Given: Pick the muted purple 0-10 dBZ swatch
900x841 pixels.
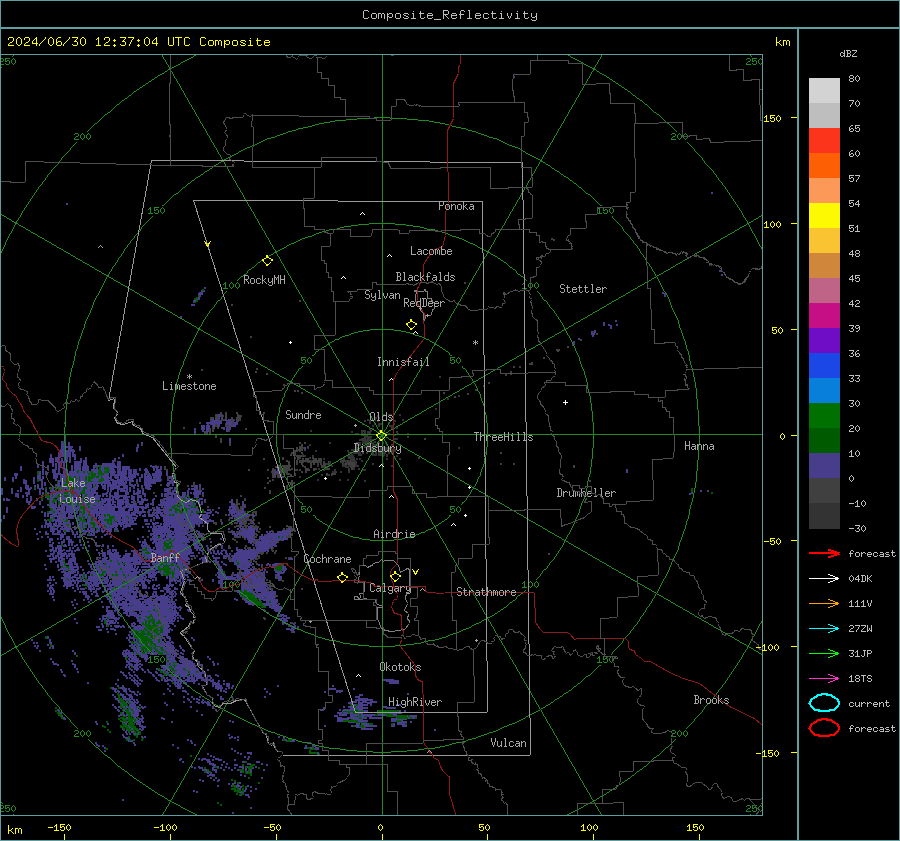Looking at the screenshot, I should coord(824,466).
